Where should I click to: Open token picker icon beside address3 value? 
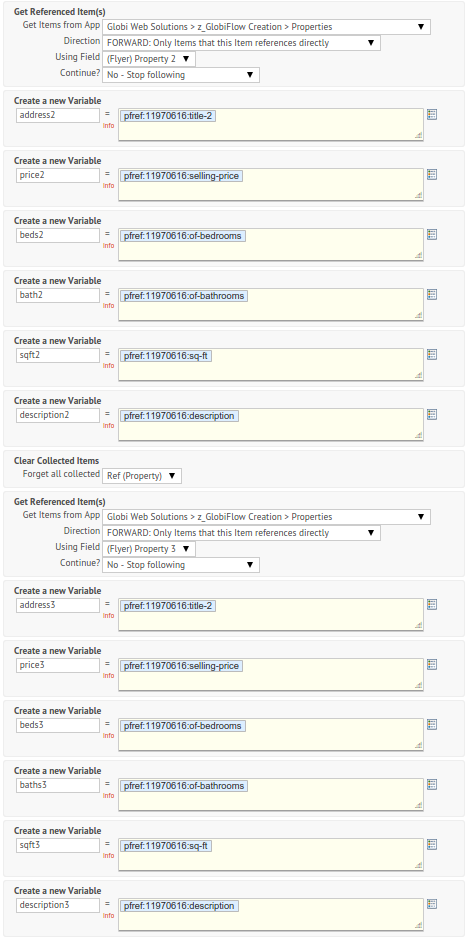coord(431,604)
